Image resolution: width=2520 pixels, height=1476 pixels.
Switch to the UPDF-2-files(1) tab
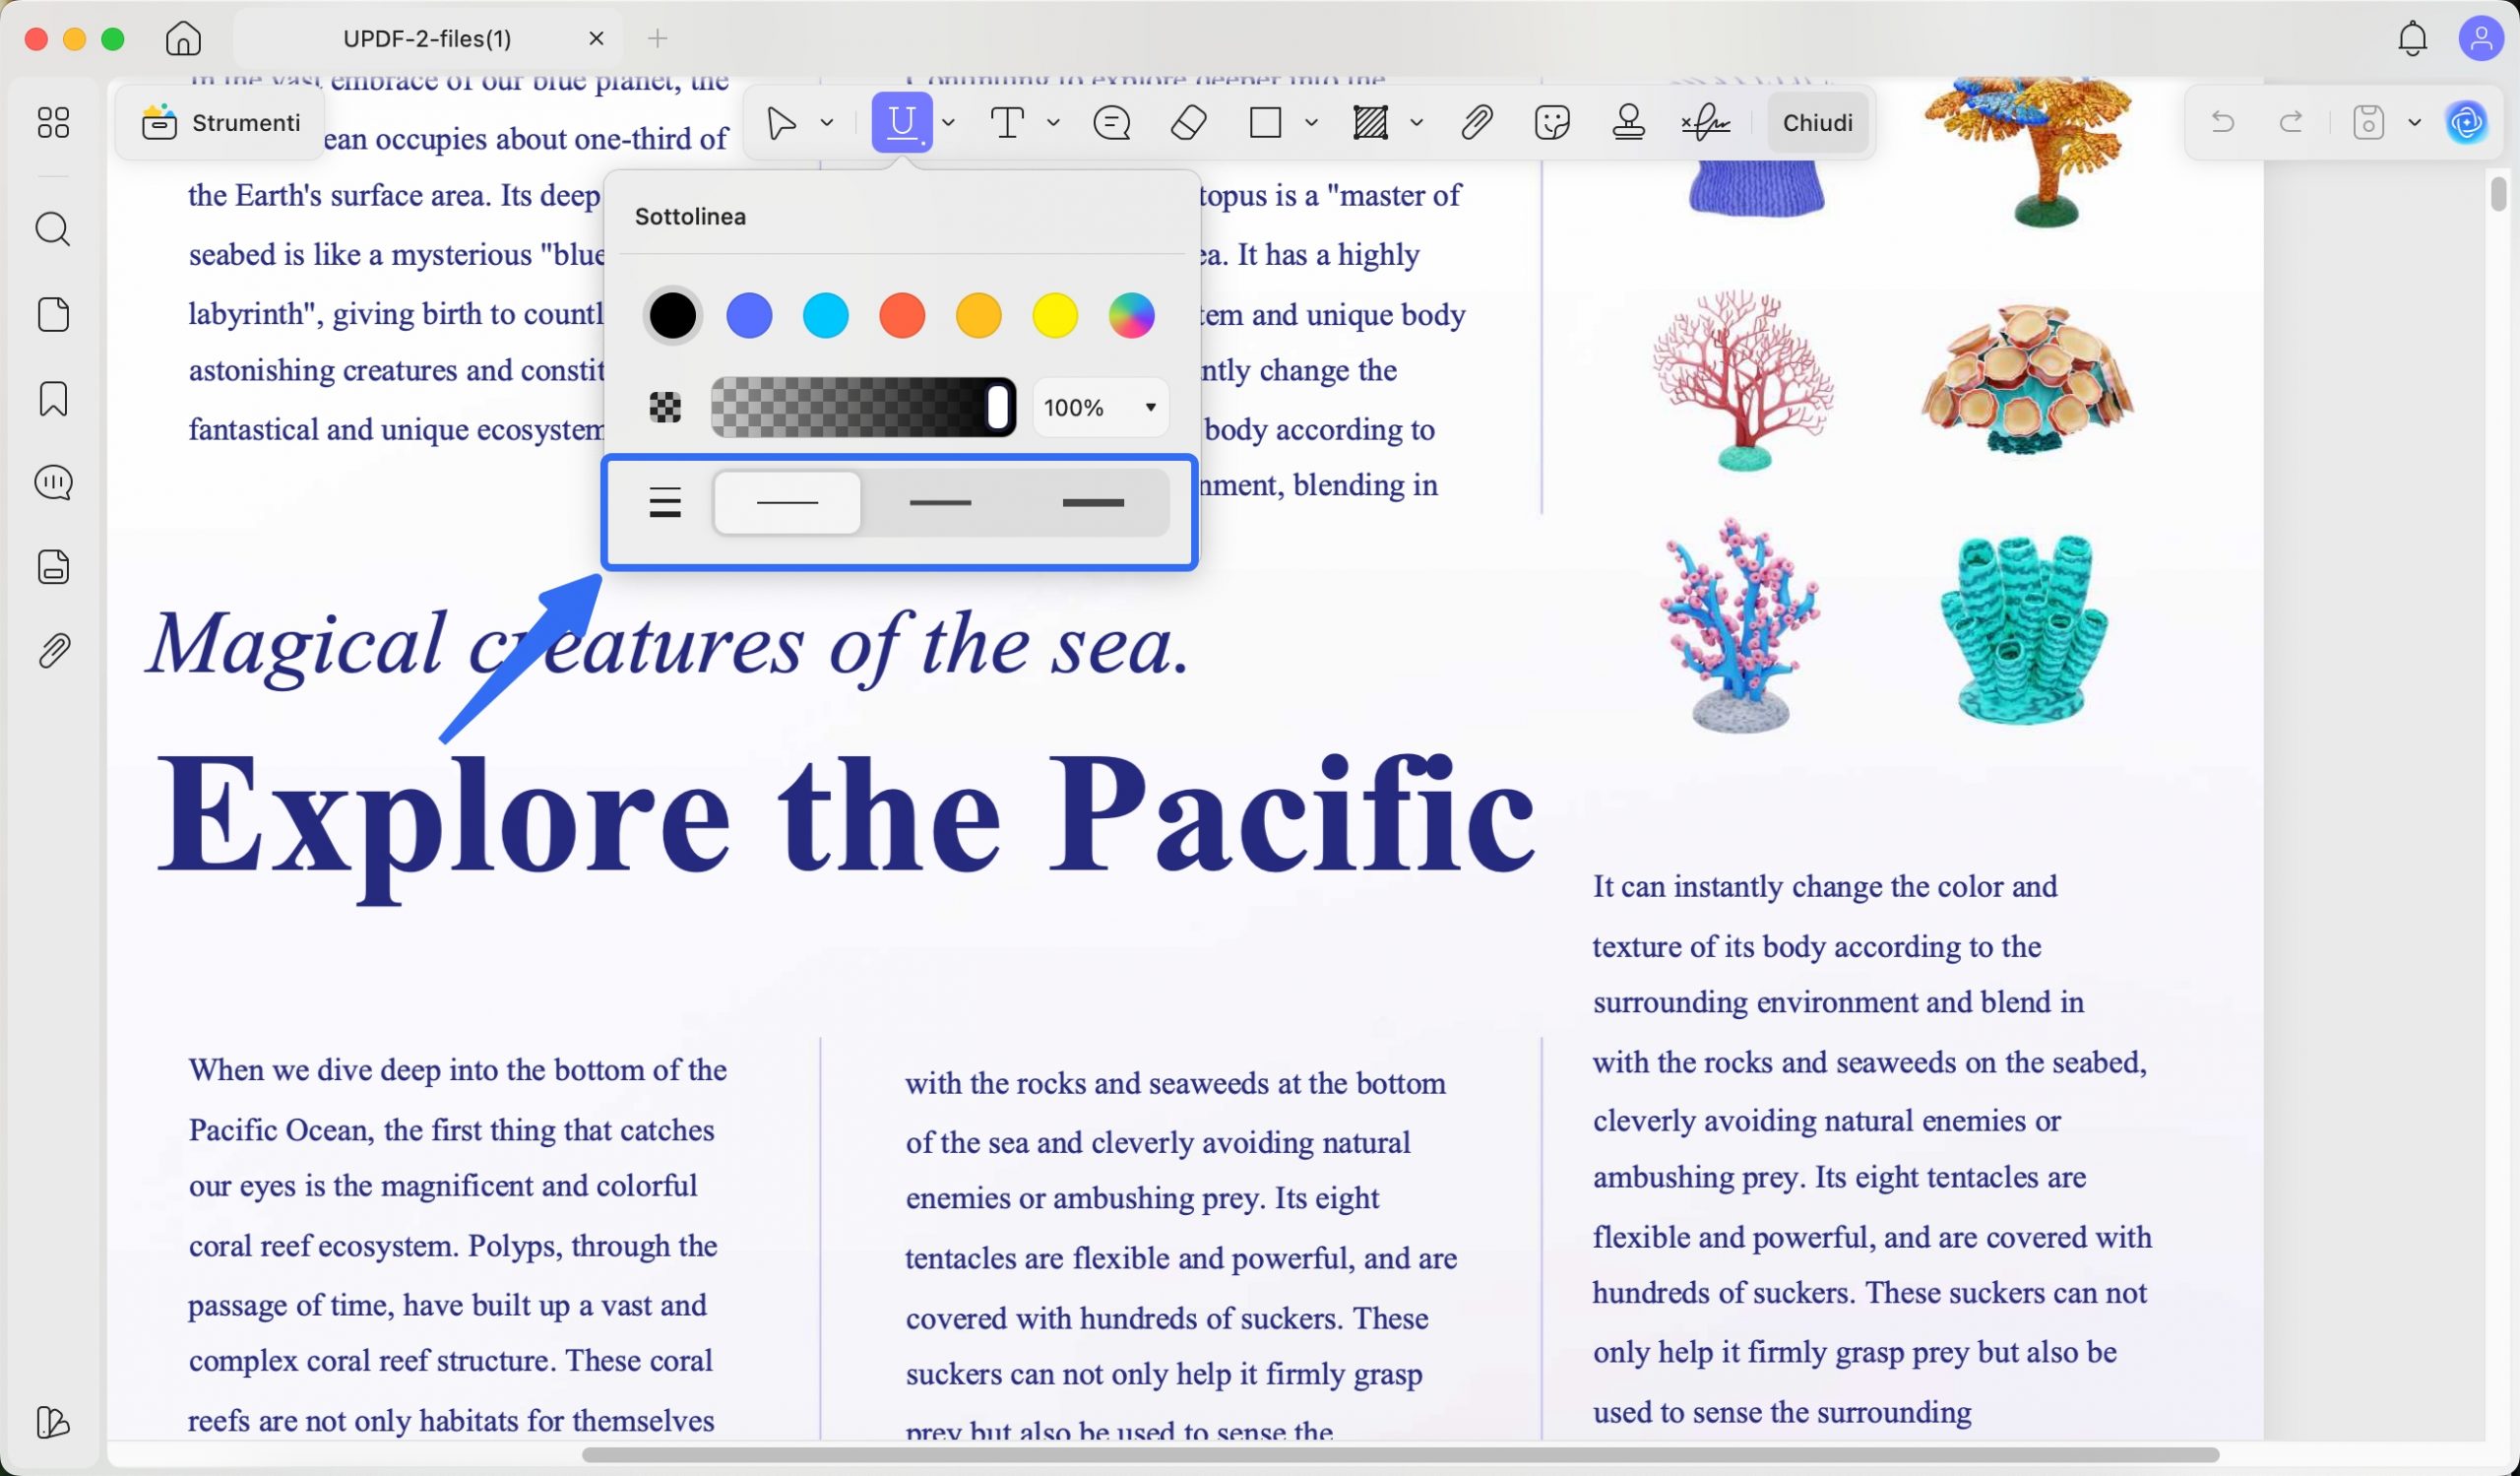(x=427, y=39)
